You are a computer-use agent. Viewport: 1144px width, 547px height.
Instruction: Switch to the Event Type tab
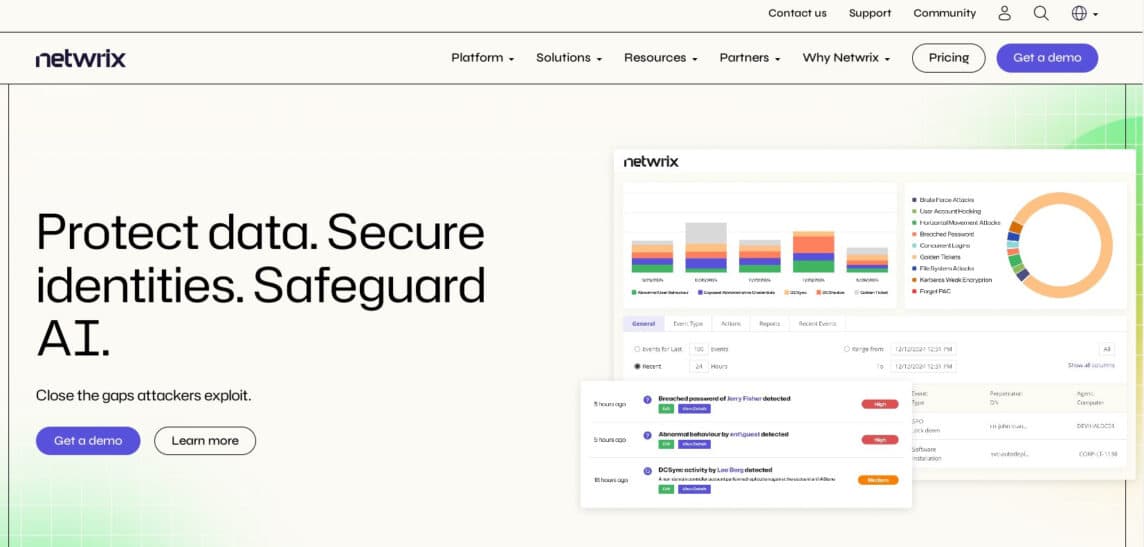(687, 324)
